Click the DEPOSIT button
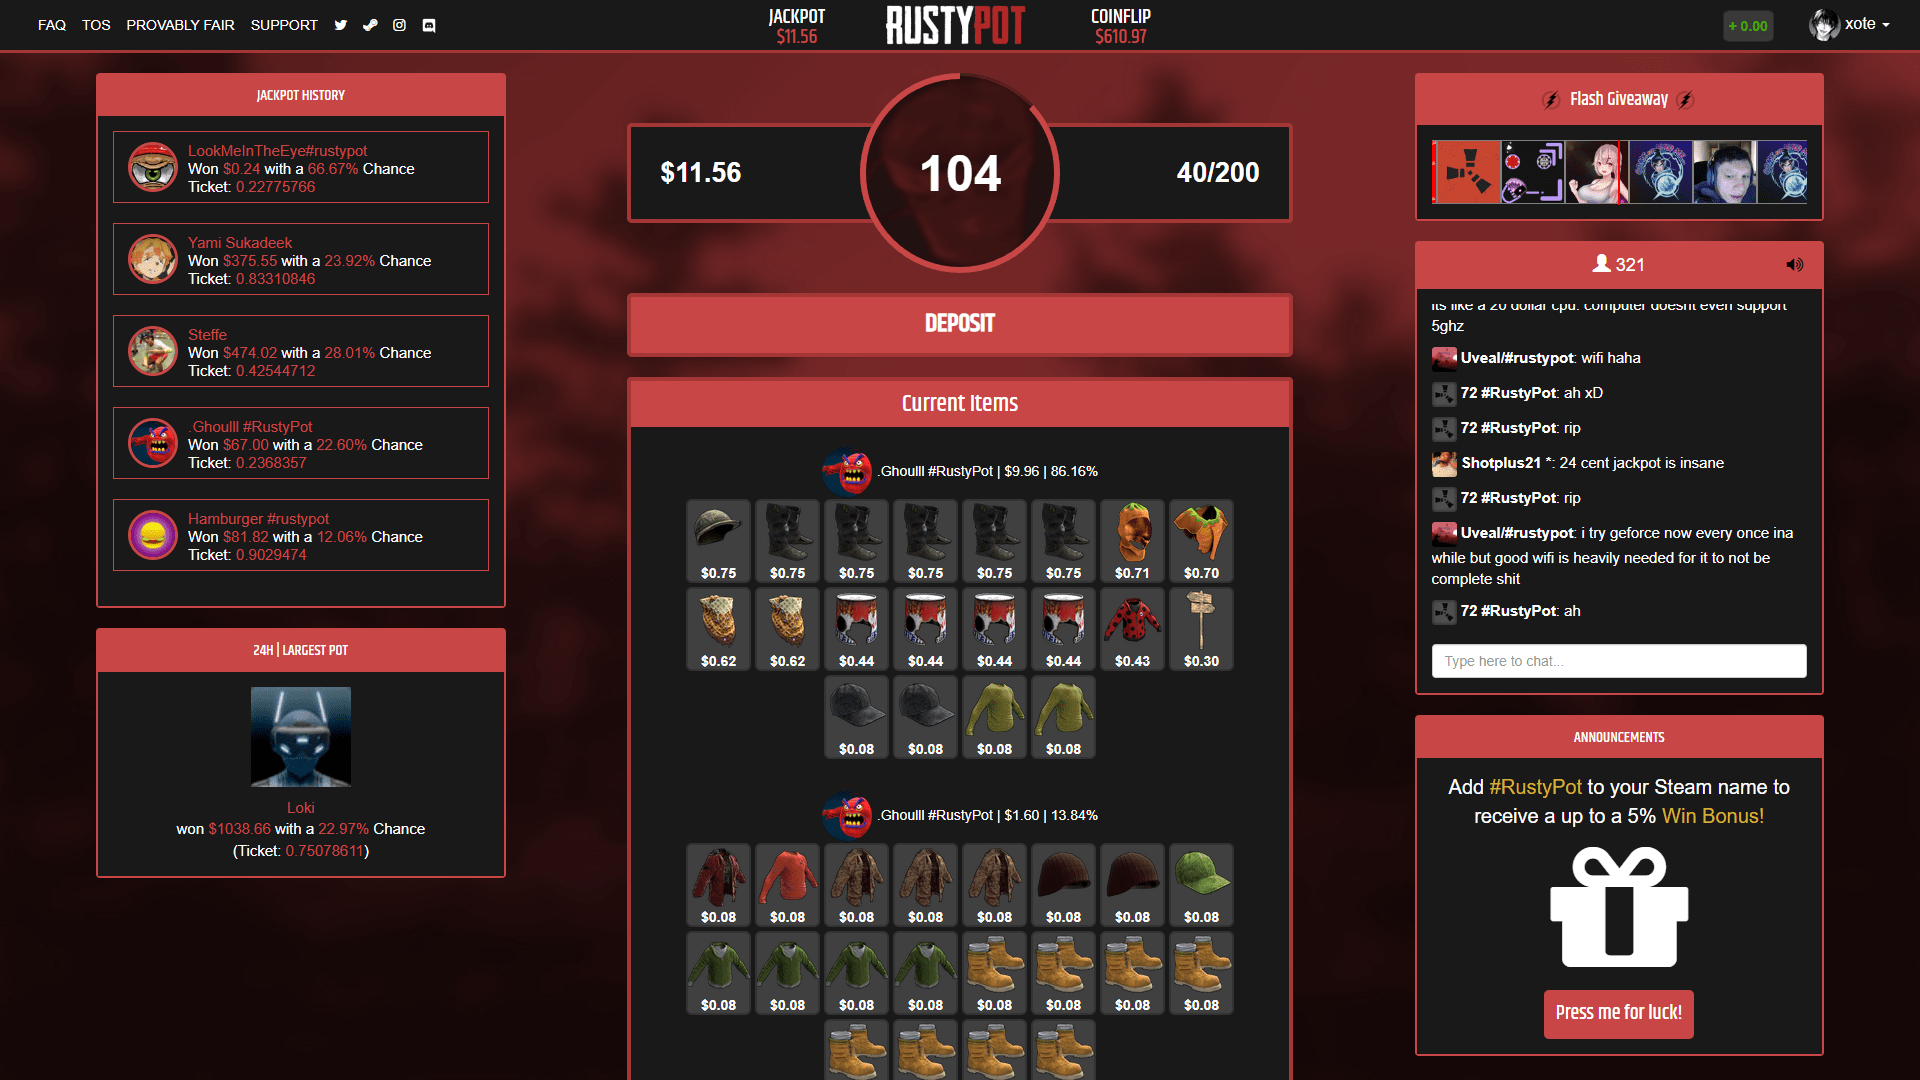 click(959, 323)
